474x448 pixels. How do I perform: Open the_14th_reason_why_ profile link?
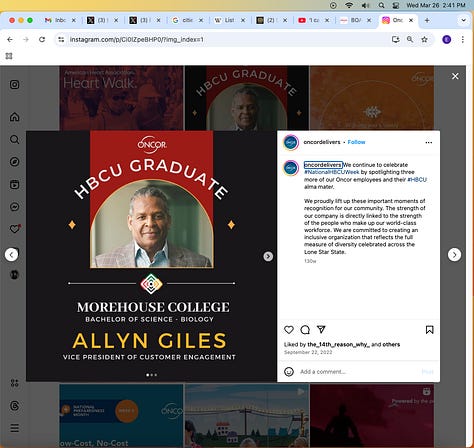338,344
